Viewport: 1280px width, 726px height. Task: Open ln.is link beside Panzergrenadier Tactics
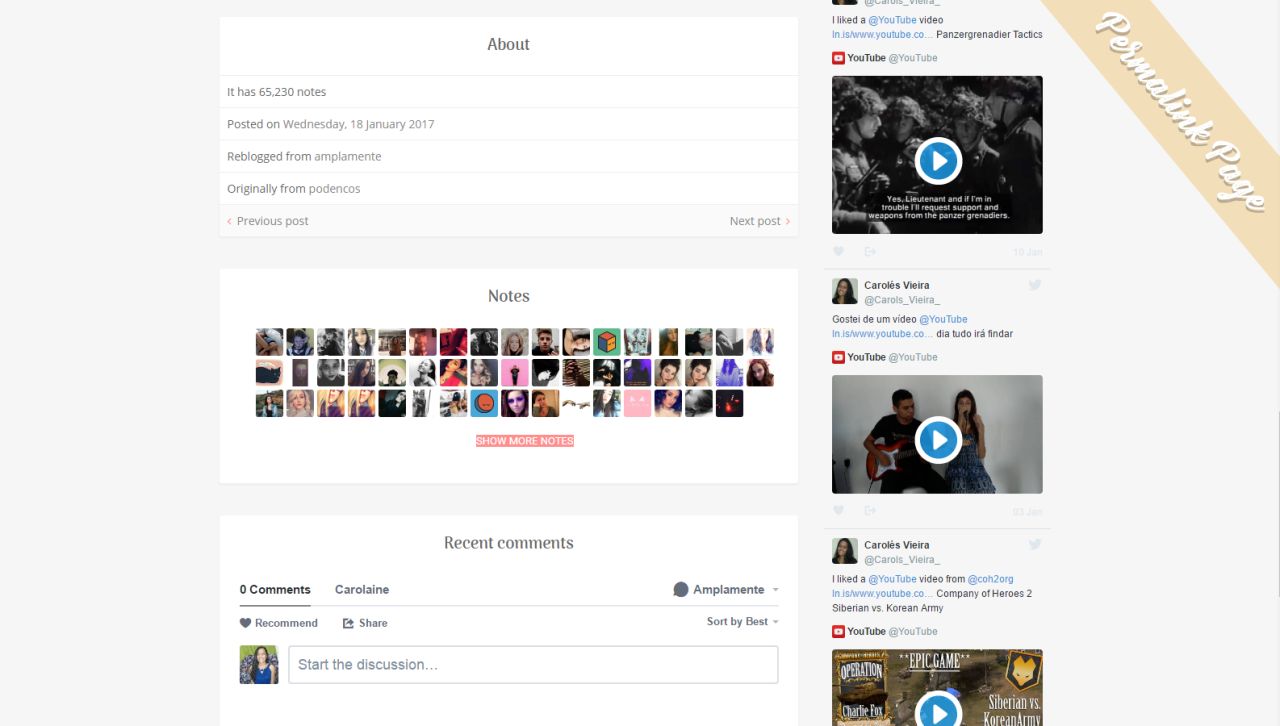pos(882,34)
